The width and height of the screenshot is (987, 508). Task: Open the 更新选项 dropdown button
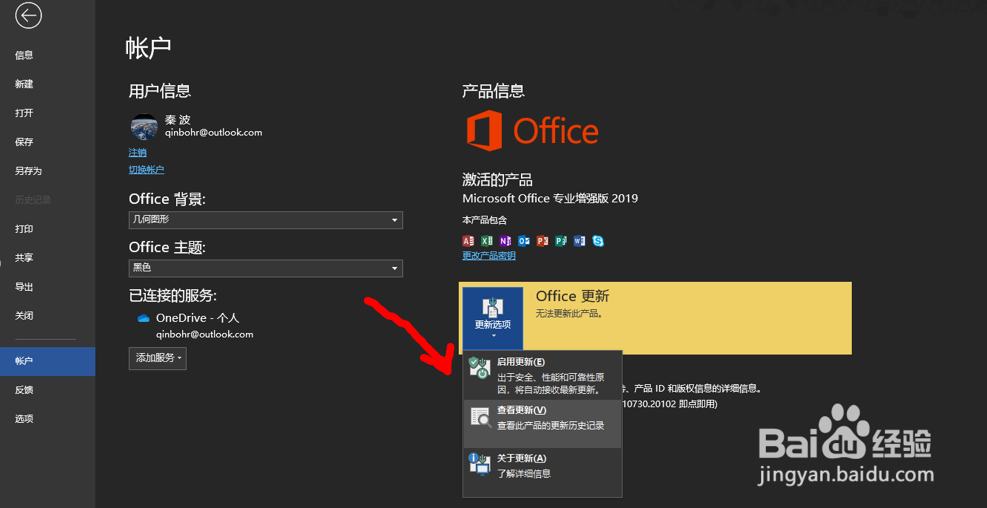click(493, 317)
